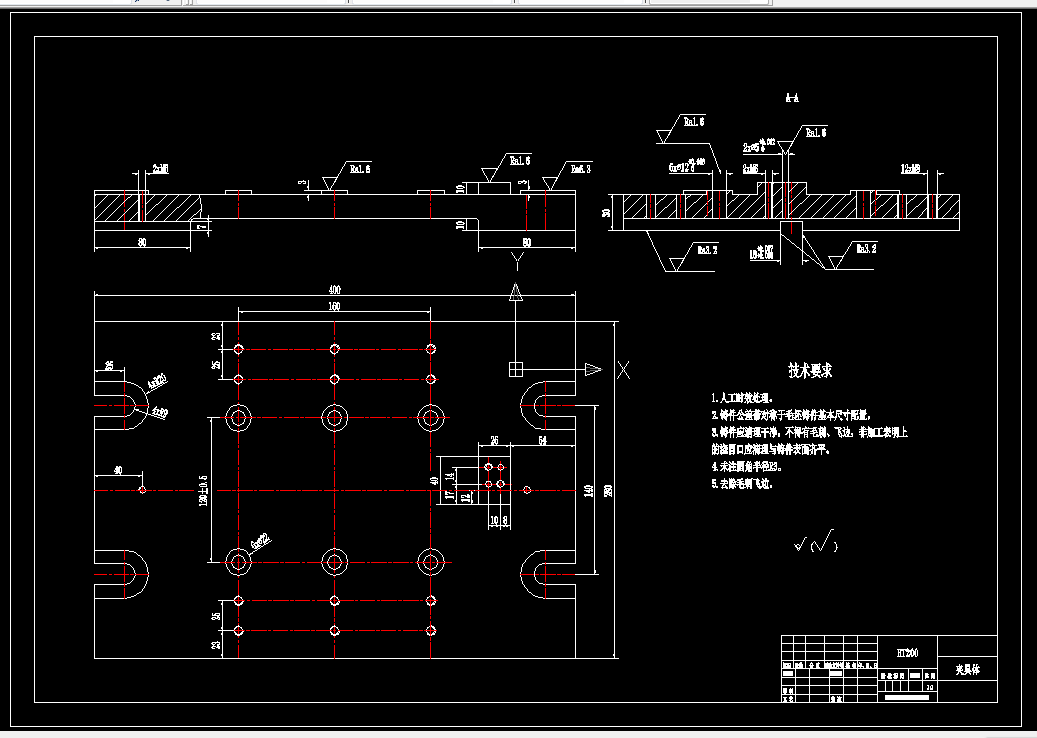Select the 280 height dimension text
Image resolution: width=1037 pixels, height=738 pixels.
coord(608,491)
